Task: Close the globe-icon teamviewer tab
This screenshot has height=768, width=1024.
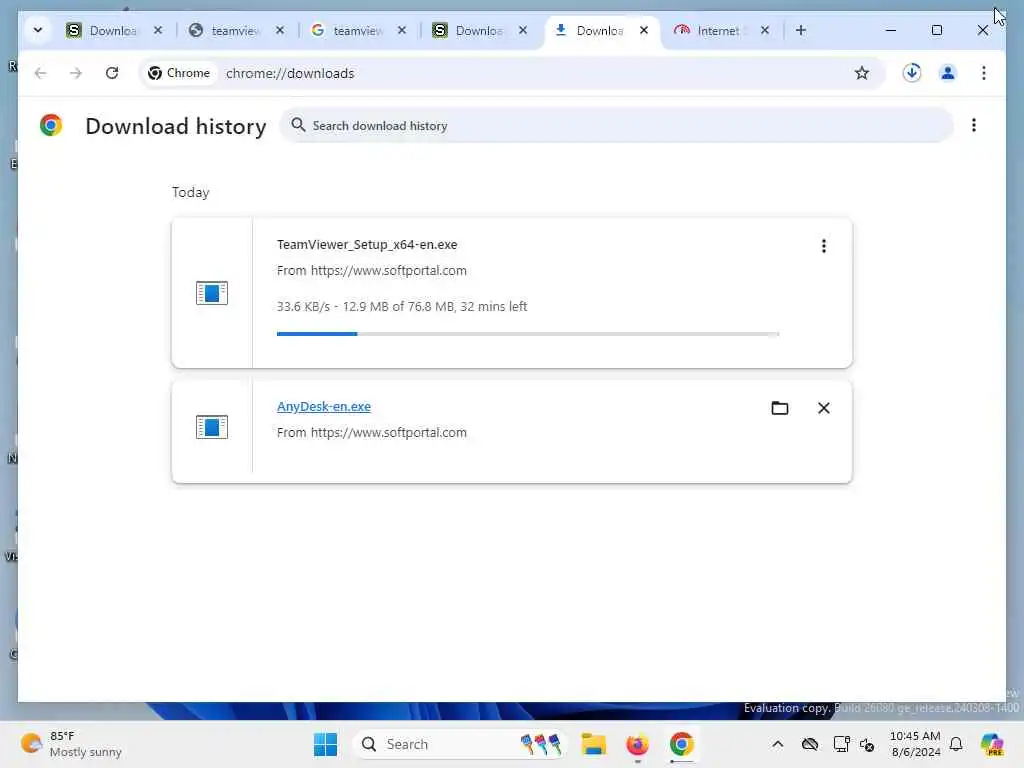Action: [280, 30]
